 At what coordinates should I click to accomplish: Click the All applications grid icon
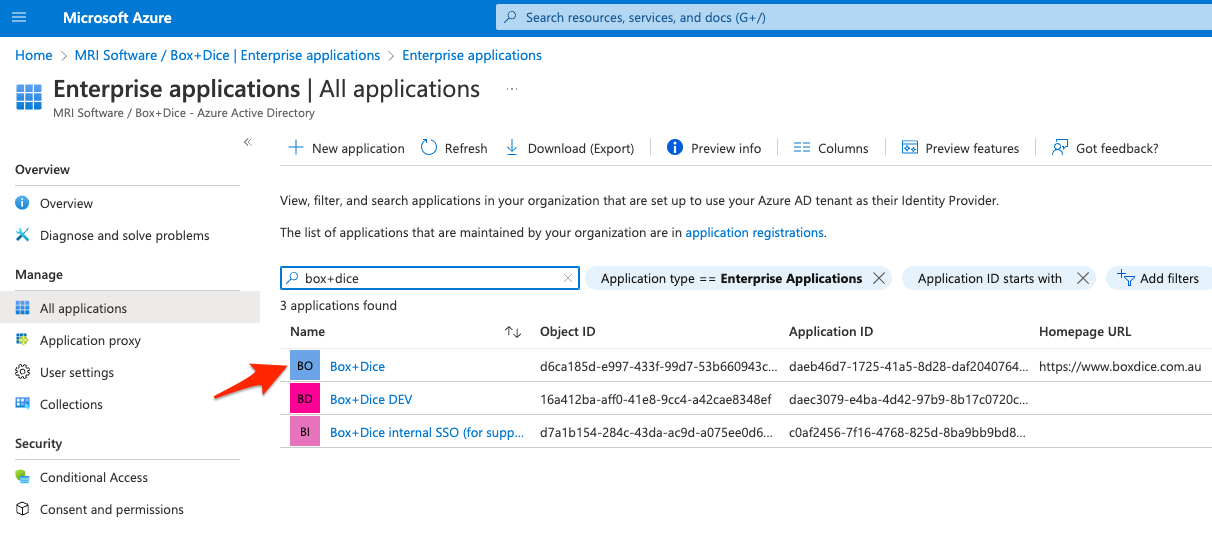pos(22,308)
